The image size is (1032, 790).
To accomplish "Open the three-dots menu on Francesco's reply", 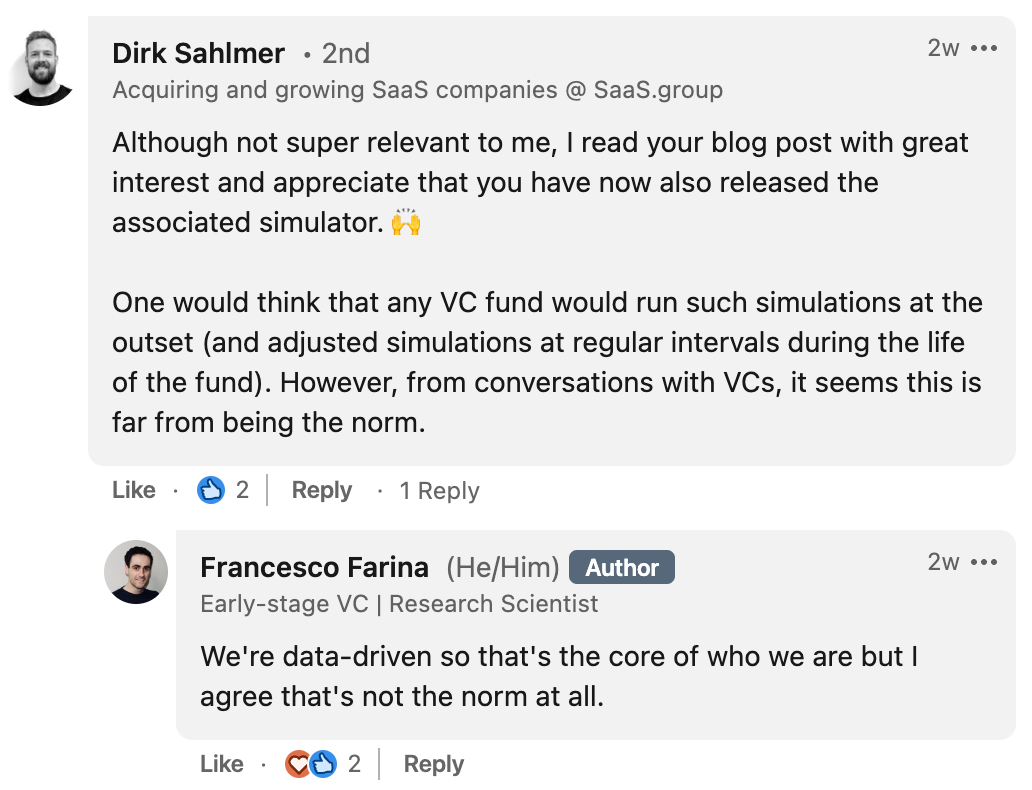I will pos(984,562).
